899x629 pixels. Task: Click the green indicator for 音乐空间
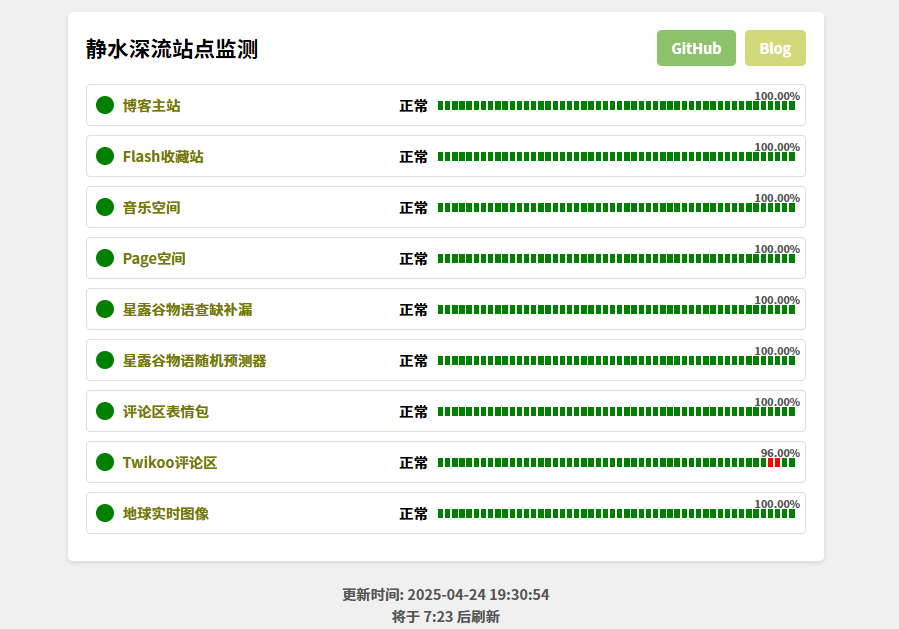[105, 207]
